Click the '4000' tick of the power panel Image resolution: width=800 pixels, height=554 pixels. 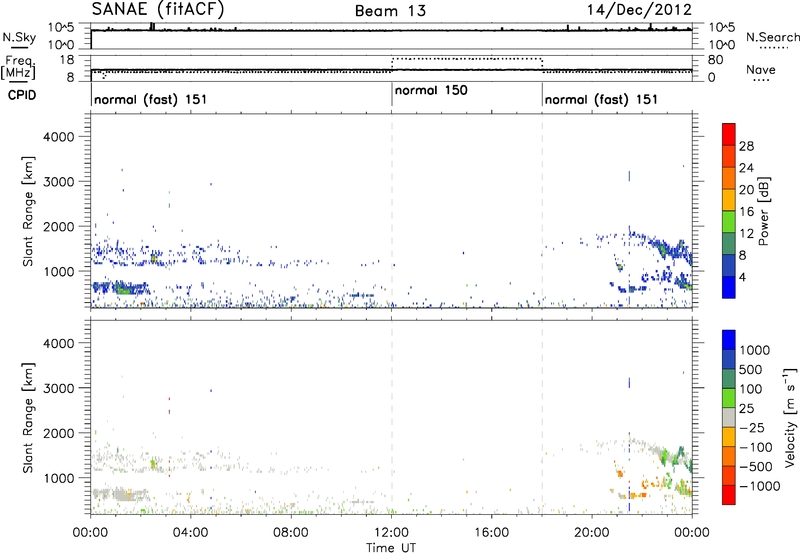[59, 137]
